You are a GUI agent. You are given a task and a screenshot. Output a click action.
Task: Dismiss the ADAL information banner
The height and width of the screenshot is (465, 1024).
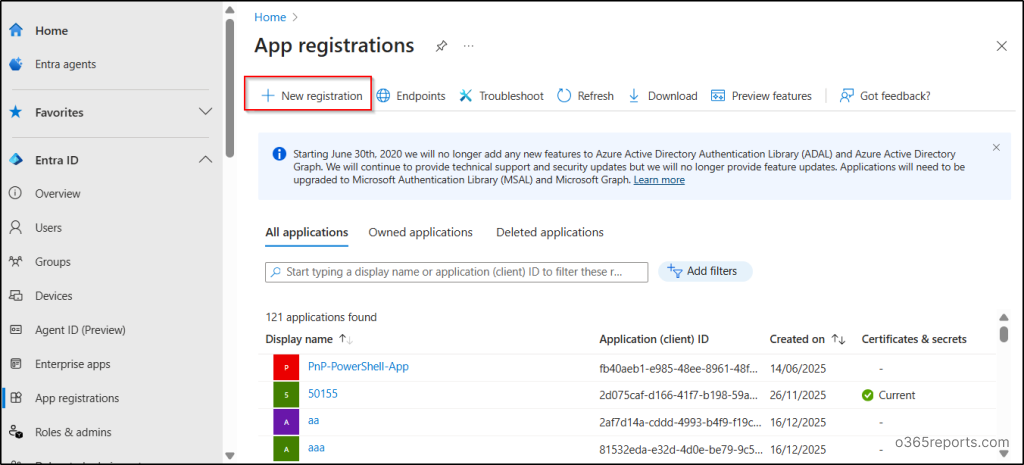(996, 148)
